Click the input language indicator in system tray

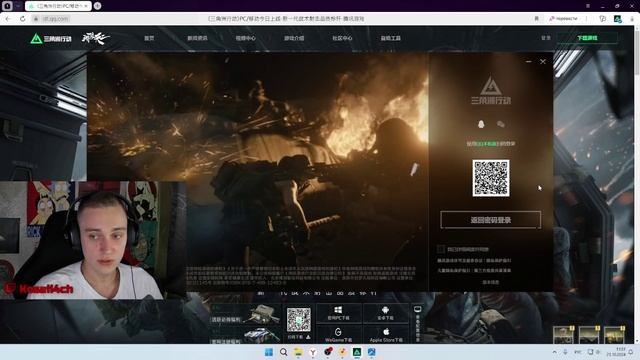click(x=578, y=352)
